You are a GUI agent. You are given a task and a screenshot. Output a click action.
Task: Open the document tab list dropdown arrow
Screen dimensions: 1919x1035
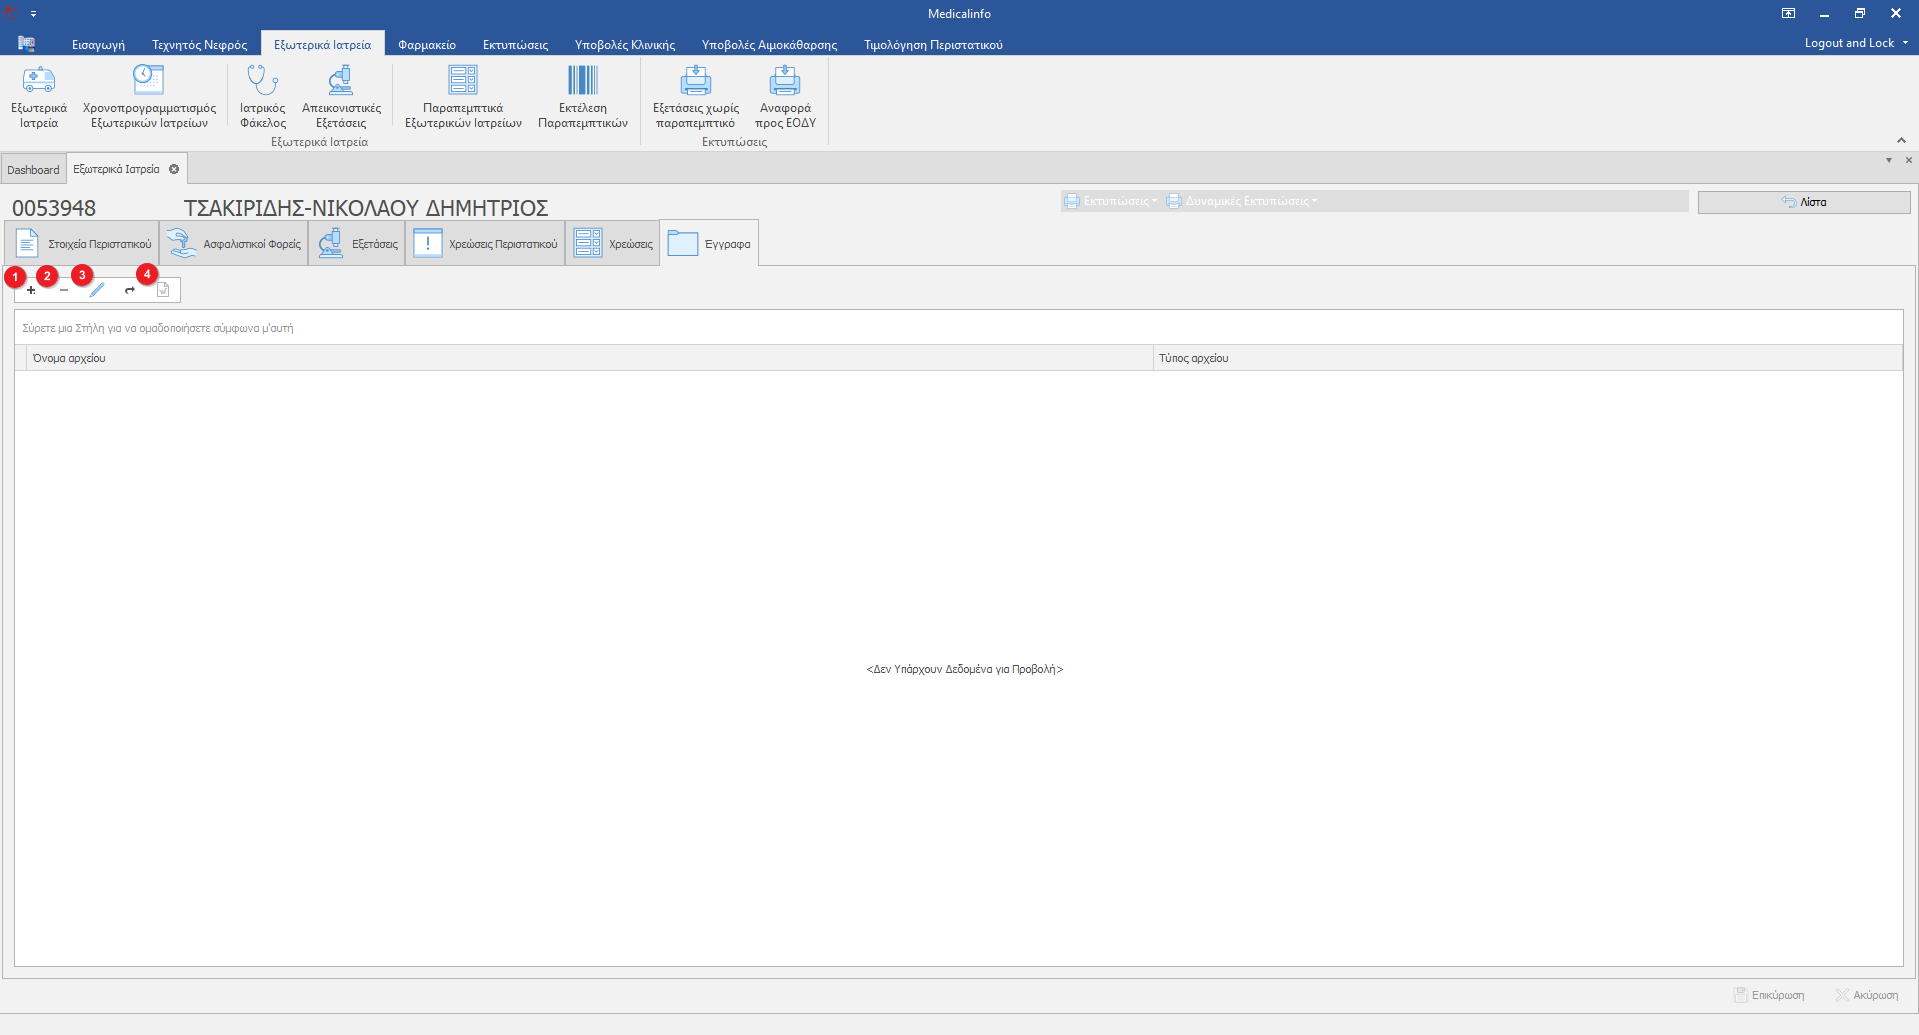(x=1888, y=160)
